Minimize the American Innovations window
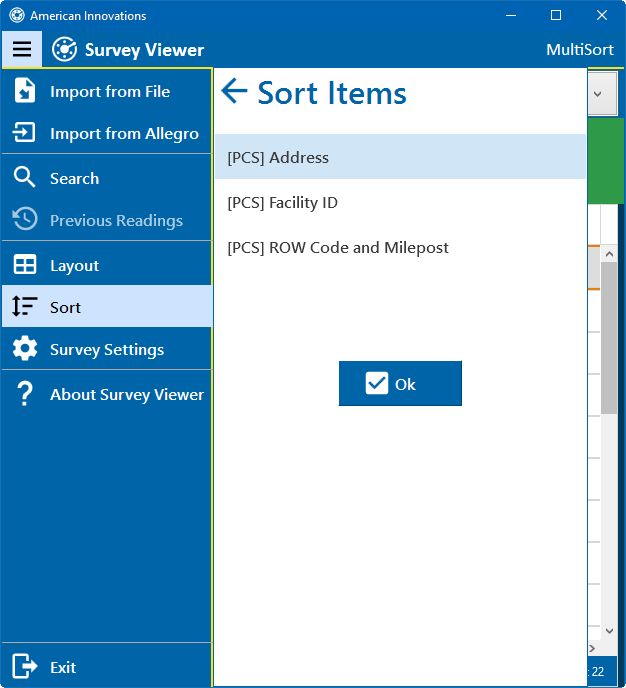The height and width of the screenshot is (688, 626). click(x=511, y=15)
